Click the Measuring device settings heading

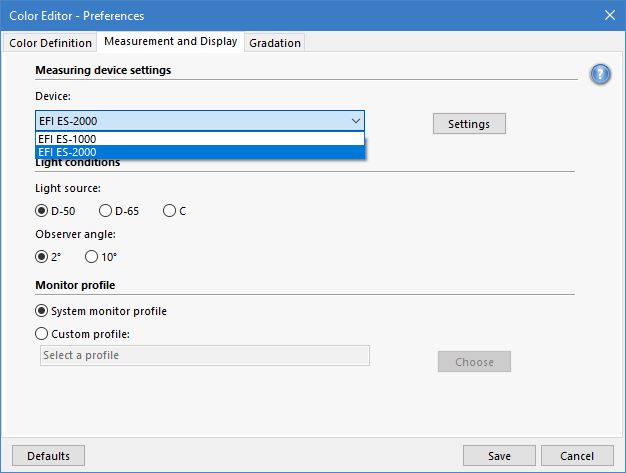103,70
